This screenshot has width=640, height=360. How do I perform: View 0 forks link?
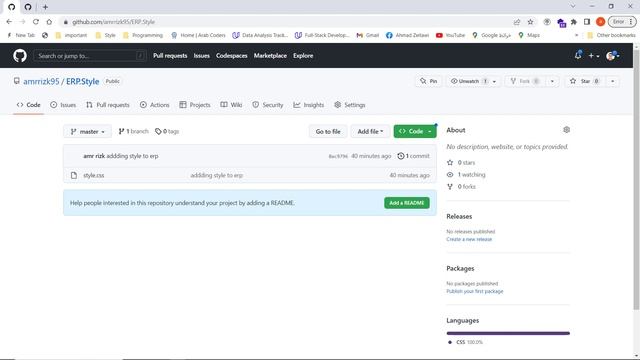[461, 187]
